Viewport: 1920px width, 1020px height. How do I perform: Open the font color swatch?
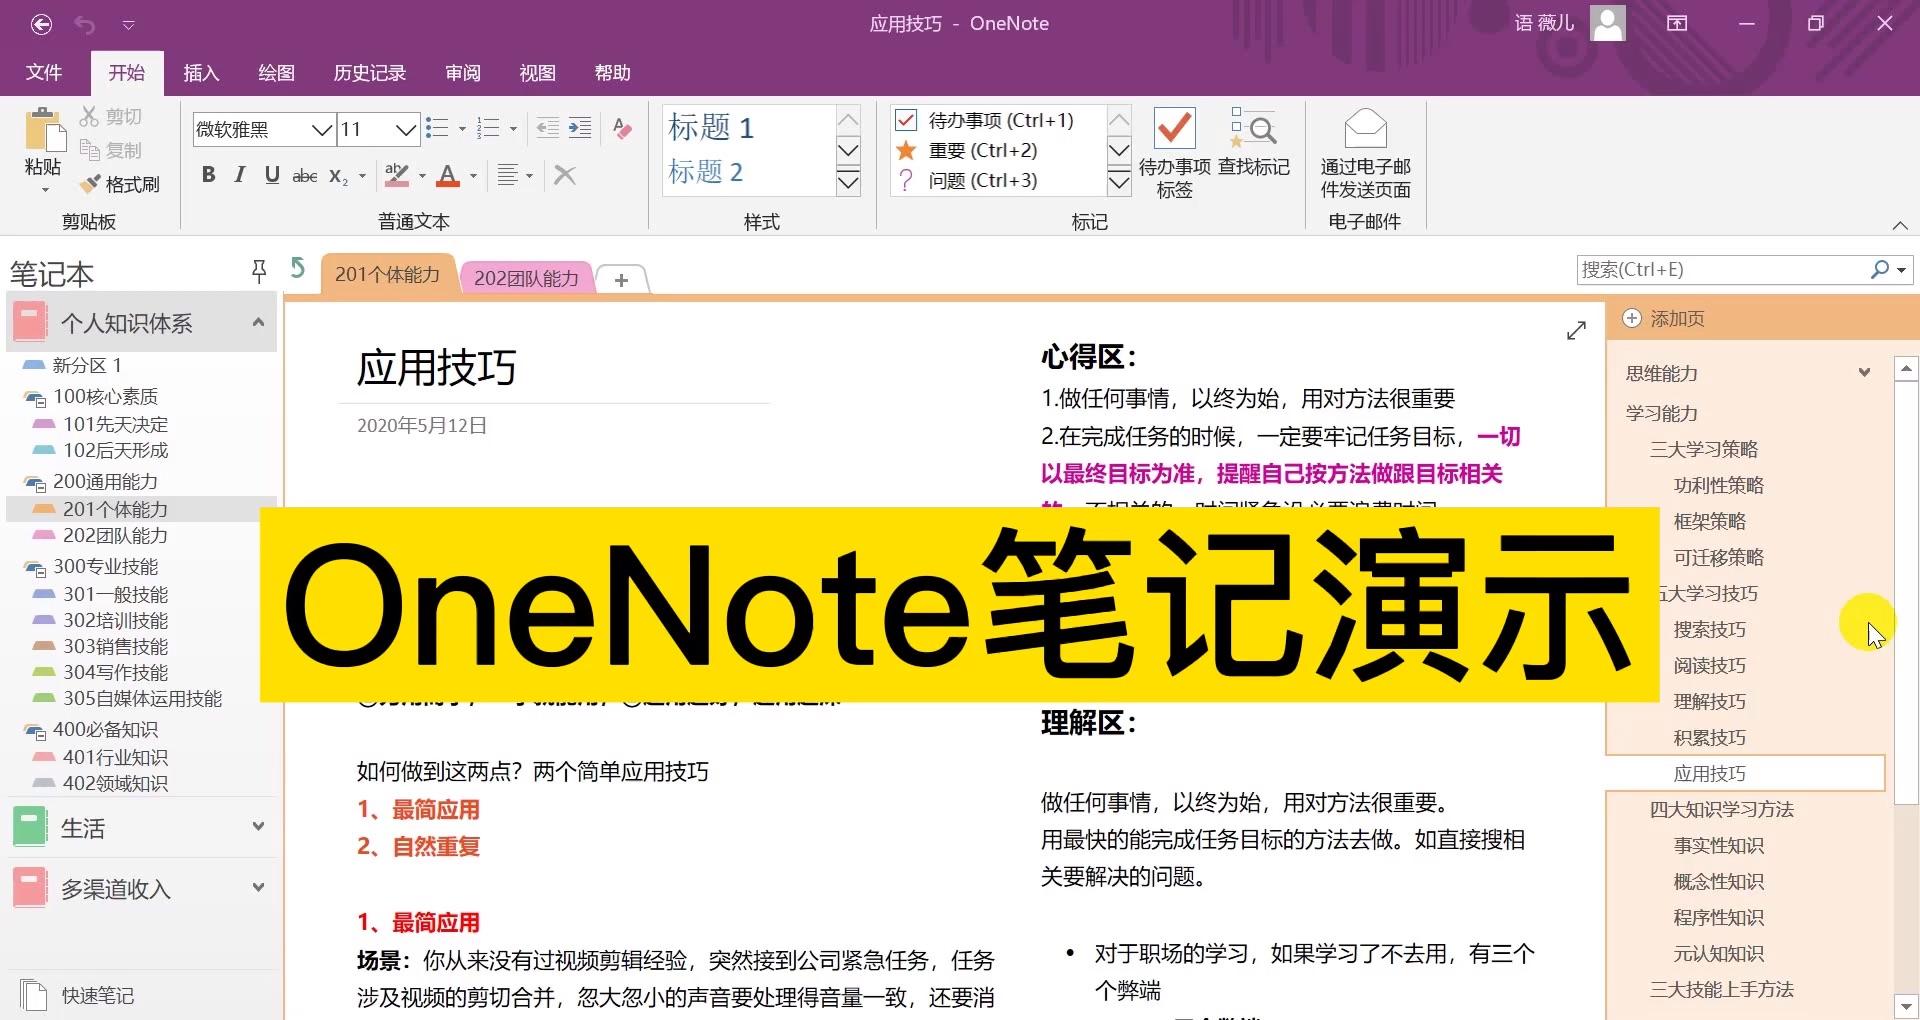pos(449,175)
